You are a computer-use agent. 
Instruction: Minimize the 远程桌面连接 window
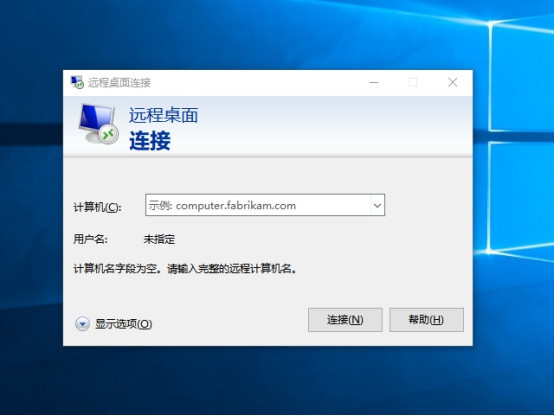pos(374,82)
